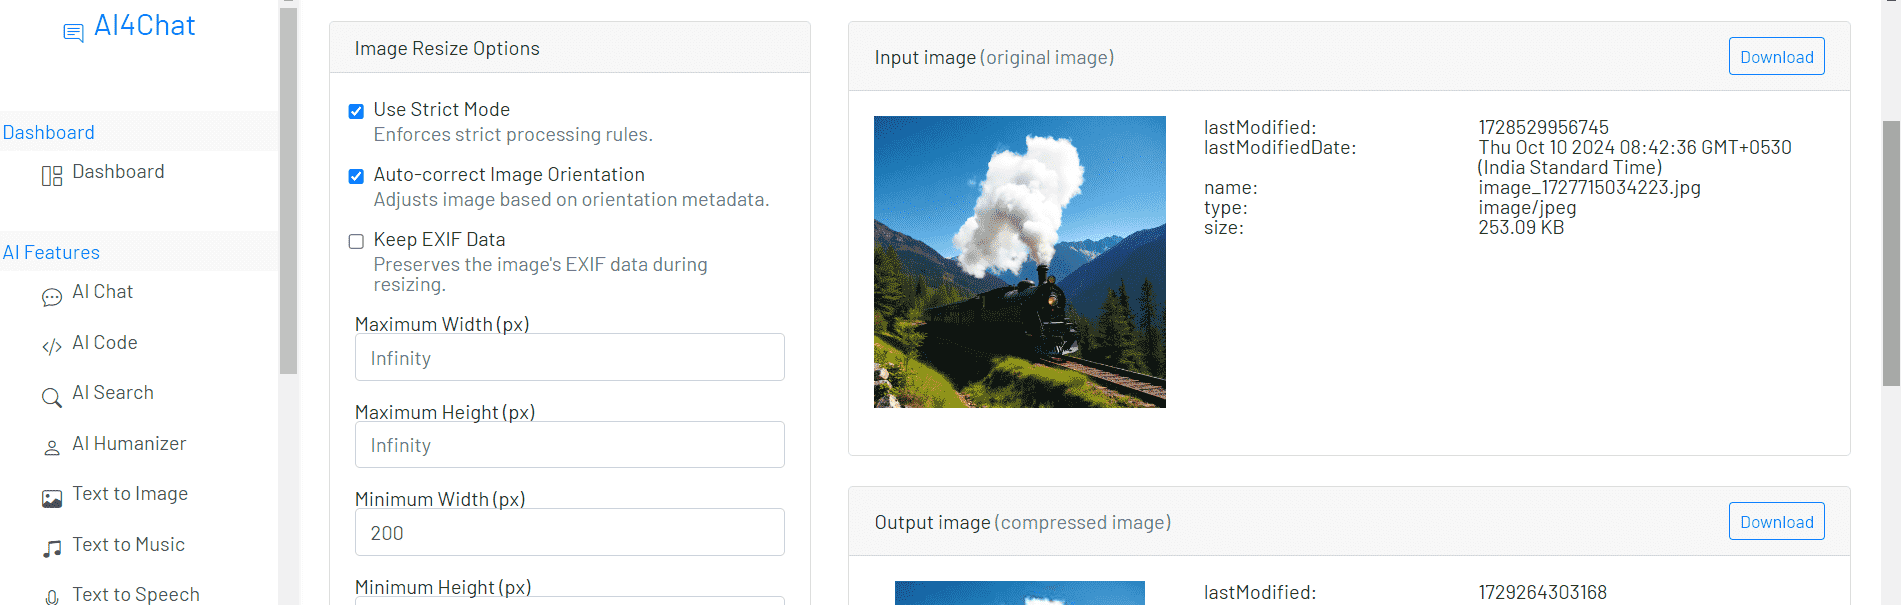The width and height of the screenshot is (1901, 605).
Task: Click the AI4Chat logo chat icon
Action: [73, 33]
